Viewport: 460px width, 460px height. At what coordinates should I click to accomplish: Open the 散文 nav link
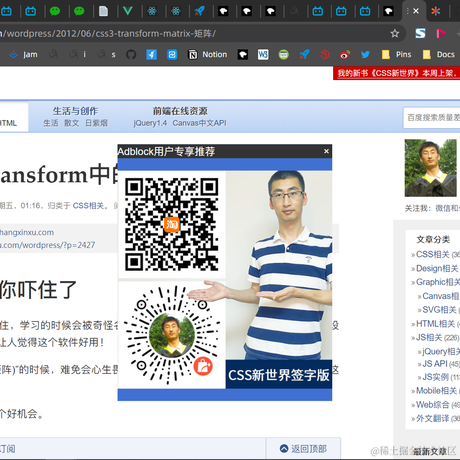point(72,123)
